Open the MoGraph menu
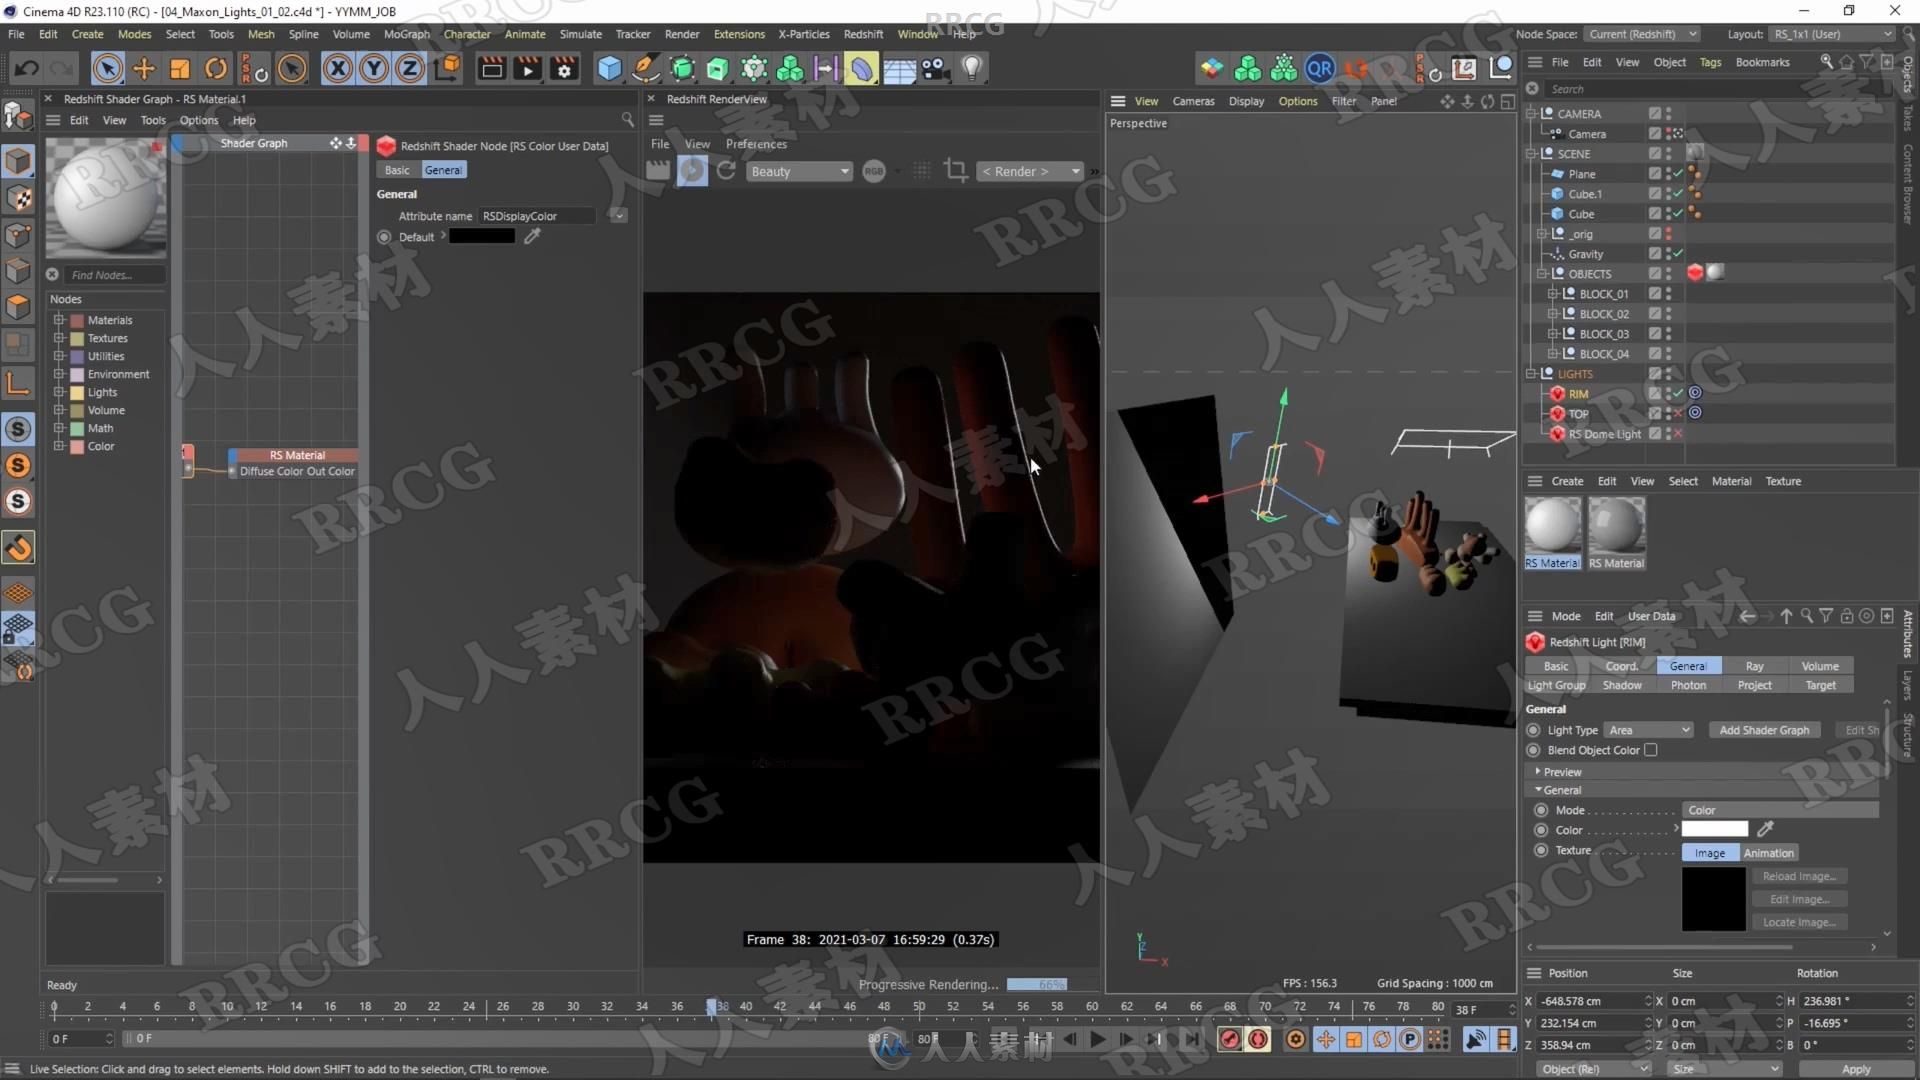The height and width of the screenshot is (1080, 1920). 406,34
